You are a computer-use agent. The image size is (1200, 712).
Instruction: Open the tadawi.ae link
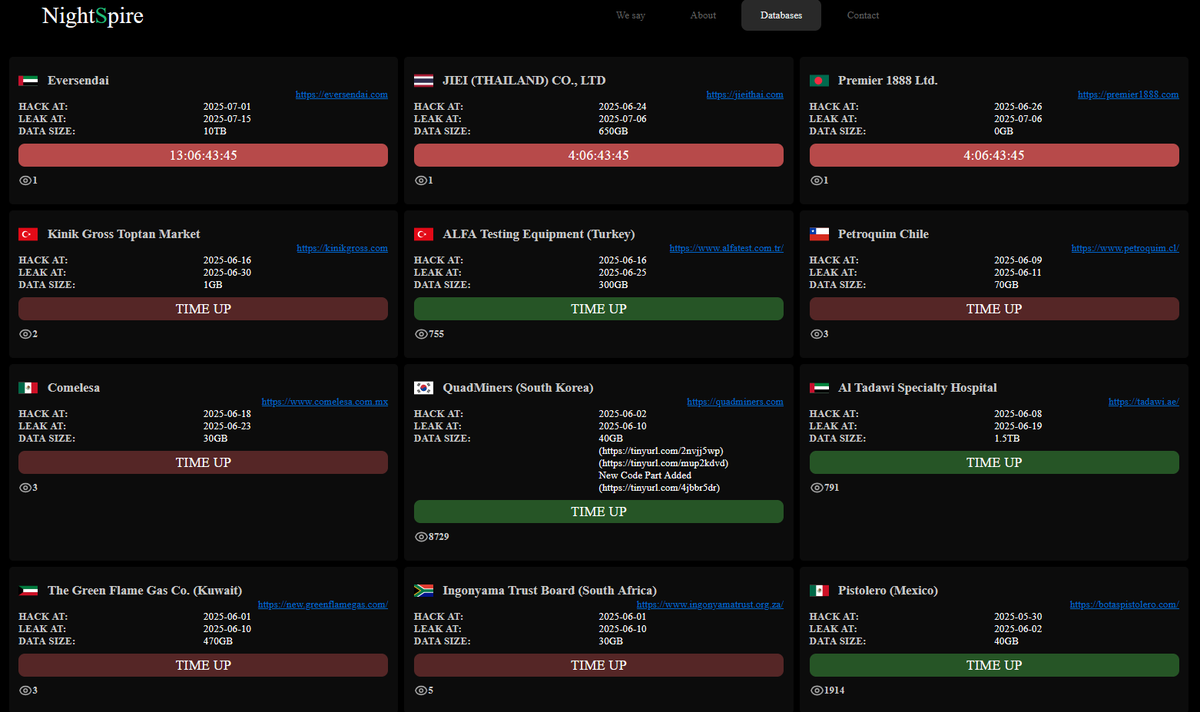(1144, 402)
